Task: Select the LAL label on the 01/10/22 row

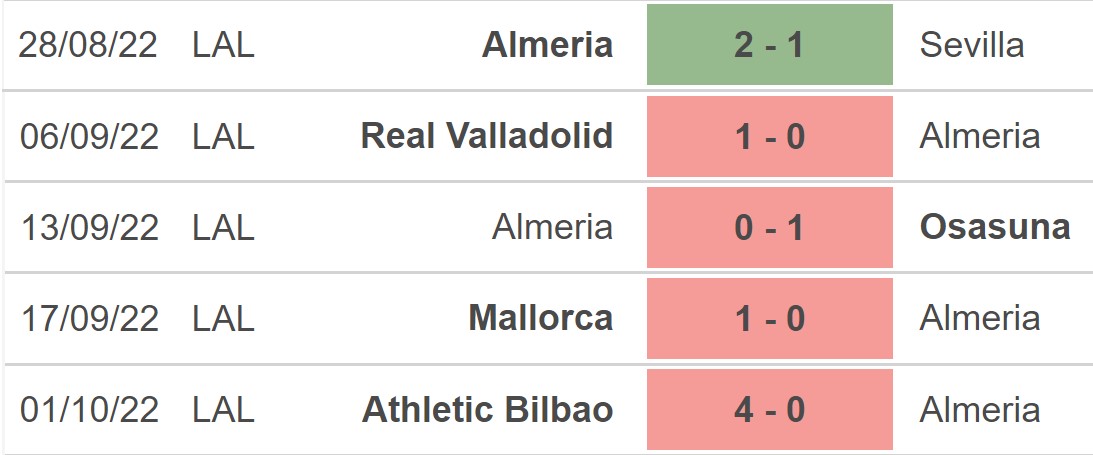Action: 223,409
